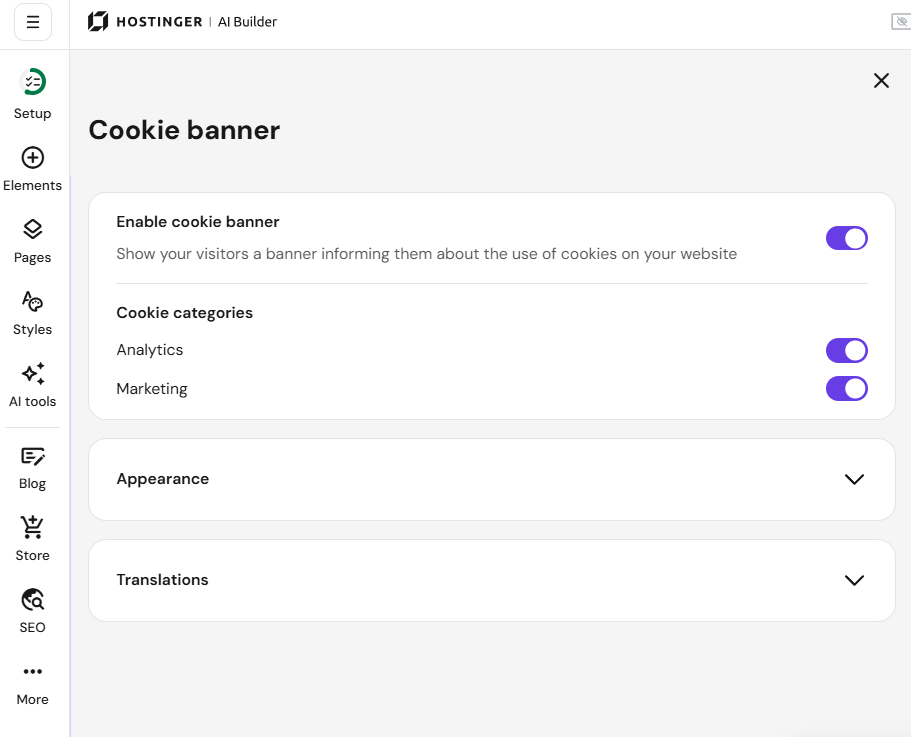Turn off Analytics cookie category
The width and height of the screenshot is (911, 737).
point(847,350)
